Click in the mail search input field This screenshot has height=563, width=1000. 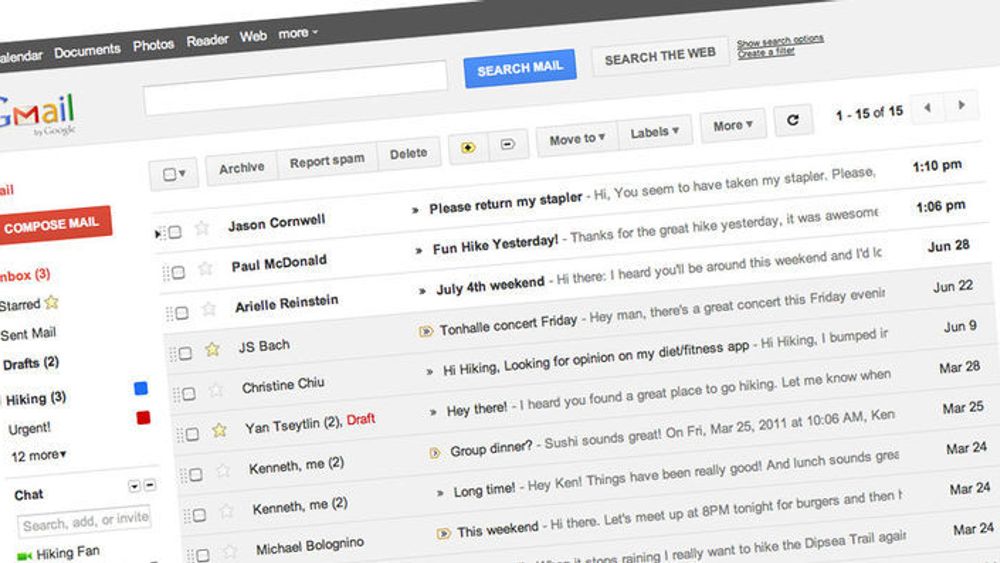pyautogui.click(x=295, y=88)
